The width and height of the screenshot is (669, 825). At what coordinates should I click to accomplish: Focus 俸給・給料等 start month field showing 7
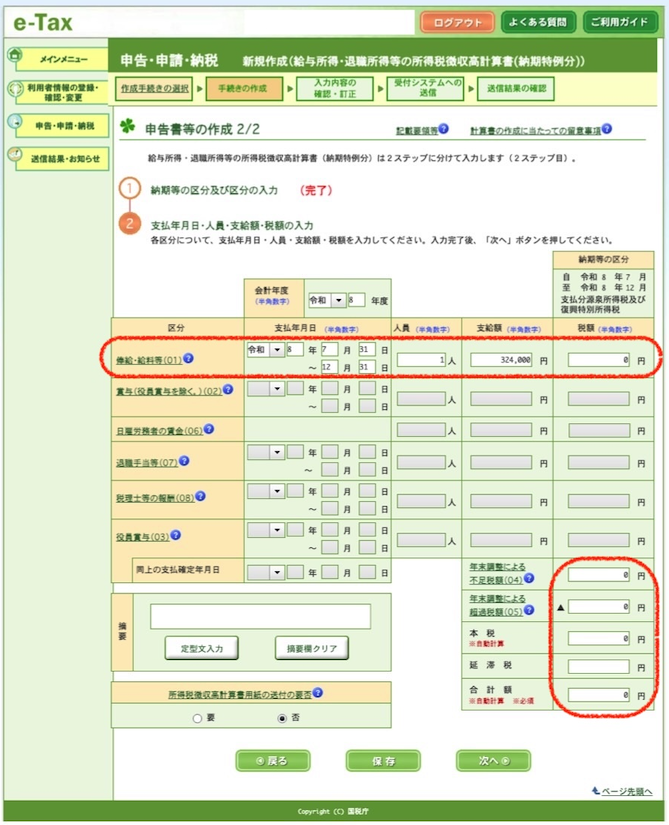(x=330, y=349)
